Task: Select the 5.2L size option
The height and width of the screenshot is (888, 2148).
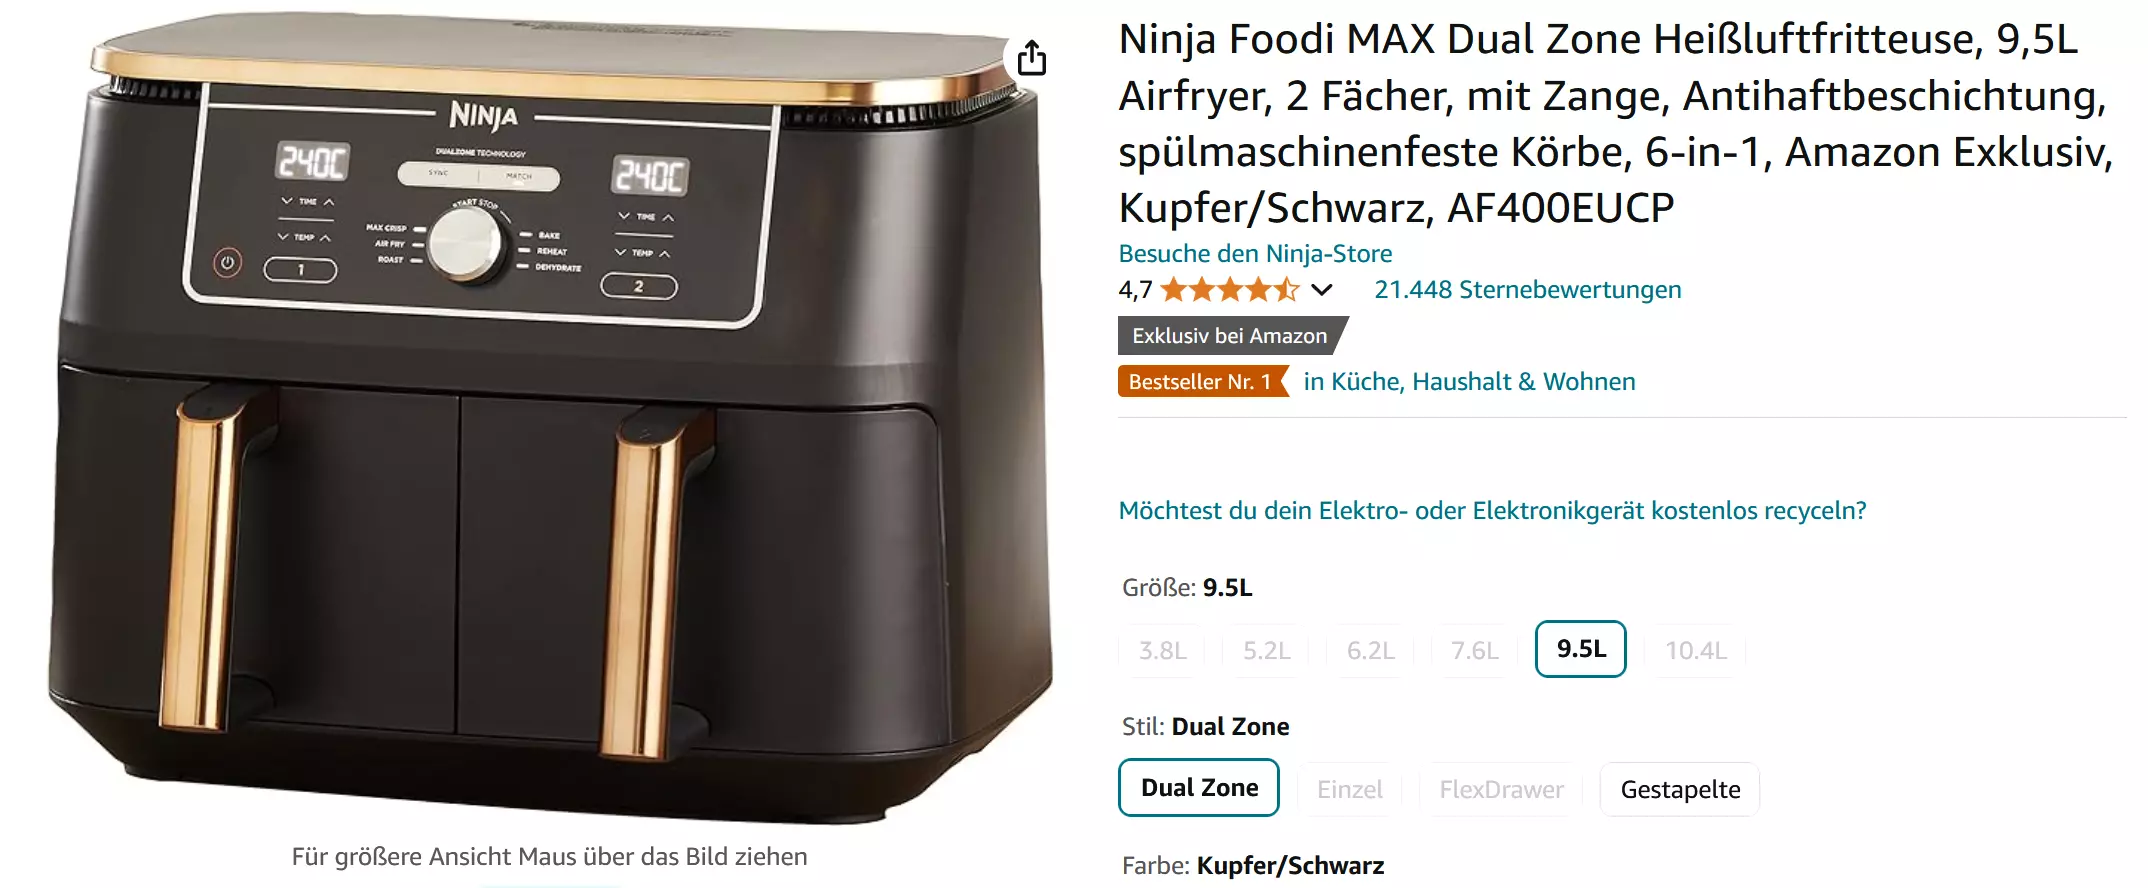Action: [1266, 651]
